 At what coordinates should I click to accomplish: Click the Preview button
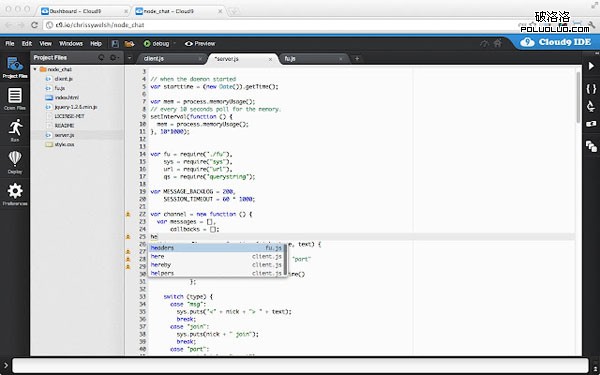pyautogui.click(x=200, y=44)
